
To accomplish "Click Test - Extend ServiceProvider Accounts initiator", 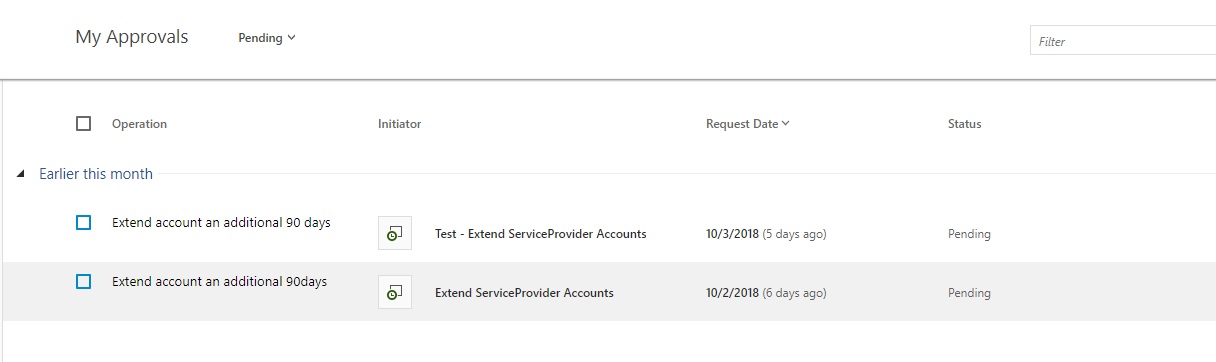I will (x=541, y=234).
